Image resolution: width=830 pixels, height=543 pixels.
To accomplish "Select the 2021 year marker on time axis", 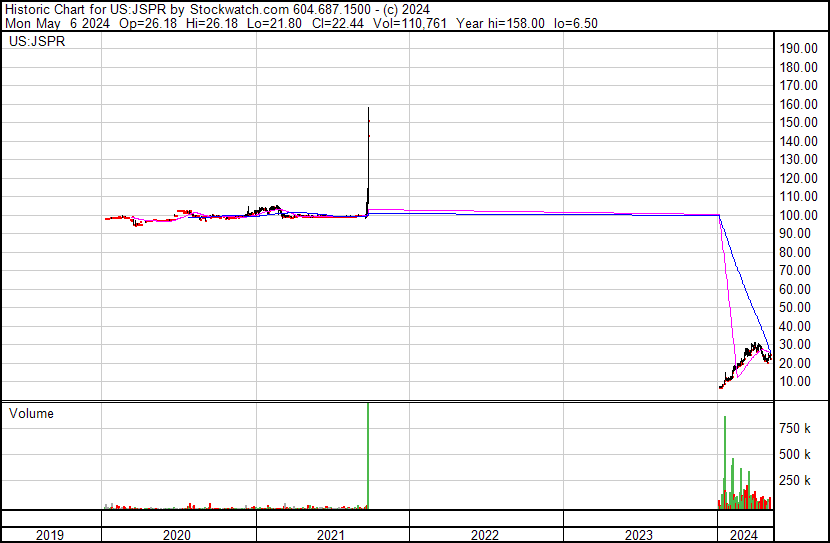I will (x=331, y=534).
